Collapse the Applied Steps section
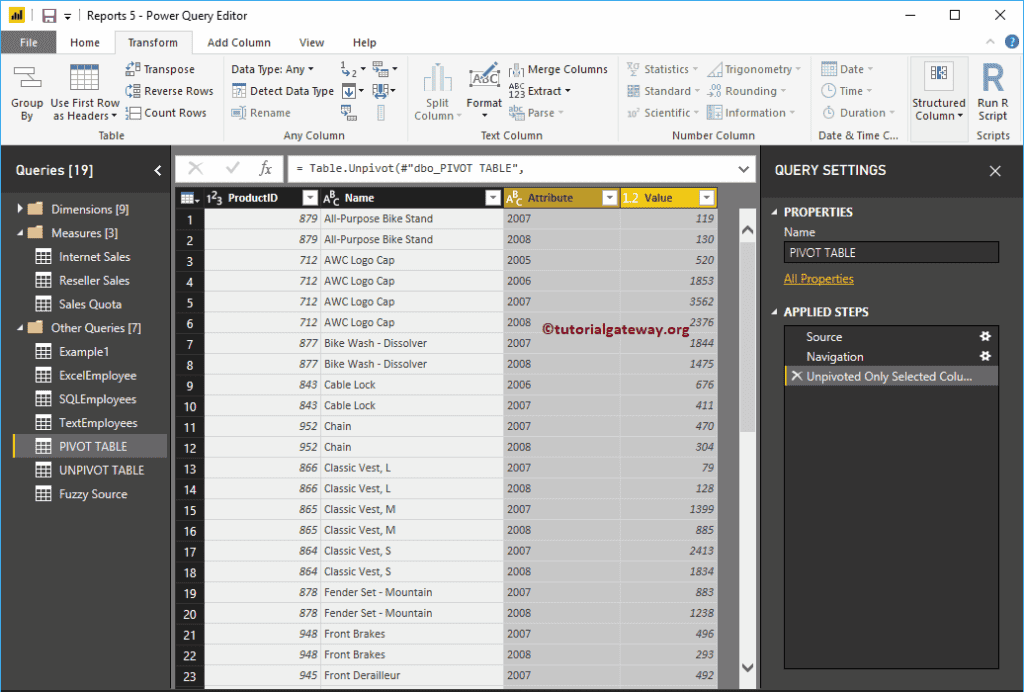Image resolution: width=1024 pixels, height=692 pixels. point(772,312)
